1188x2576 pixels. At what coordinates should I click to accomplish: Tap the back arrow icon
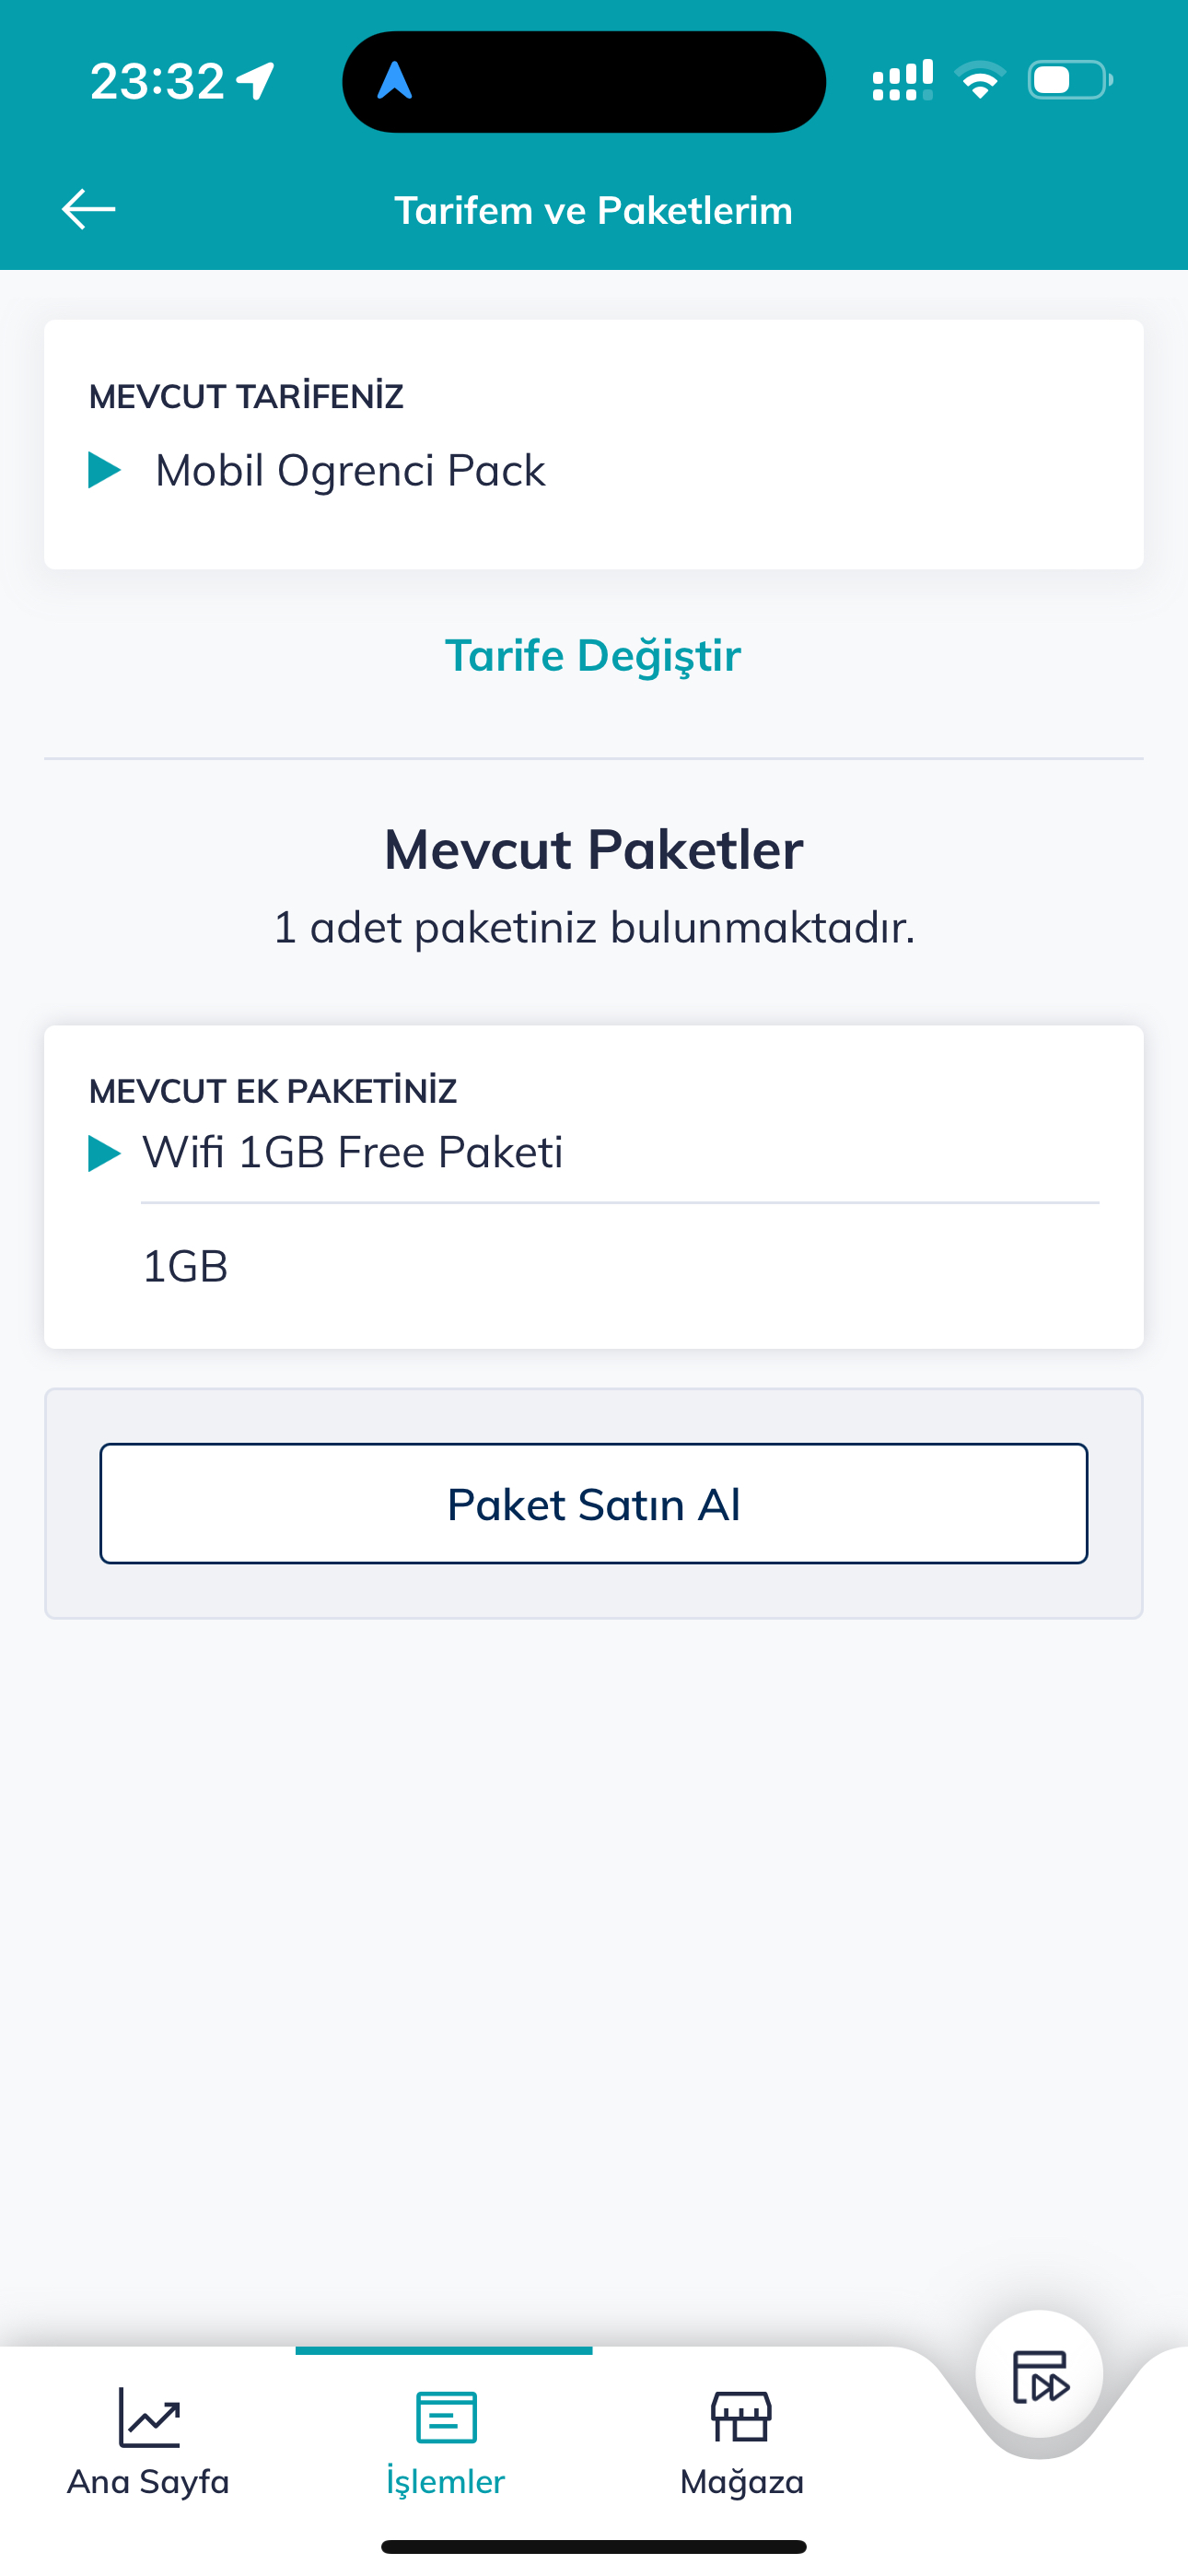89,209
